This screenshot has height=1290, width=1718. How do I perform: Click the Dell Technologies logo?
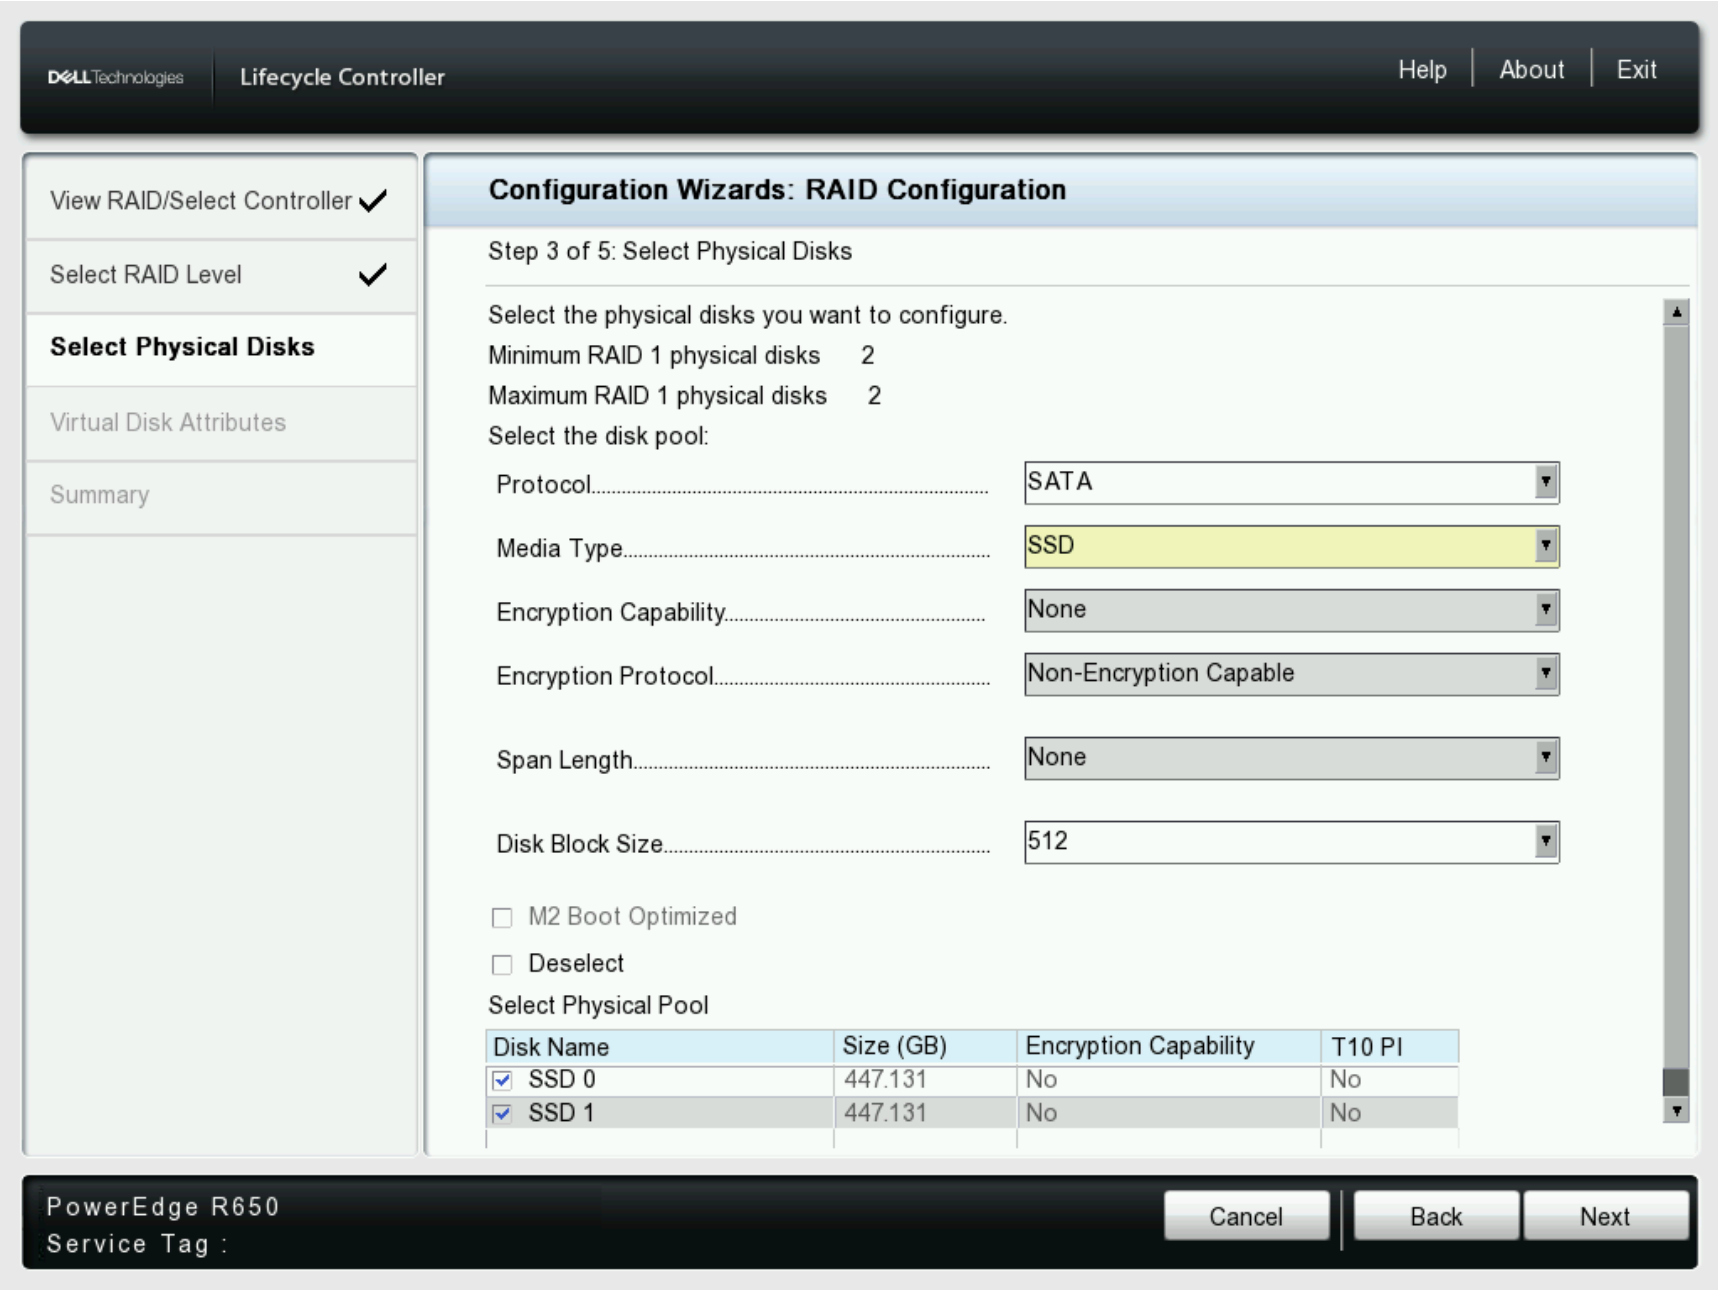[x=116, y=77]
